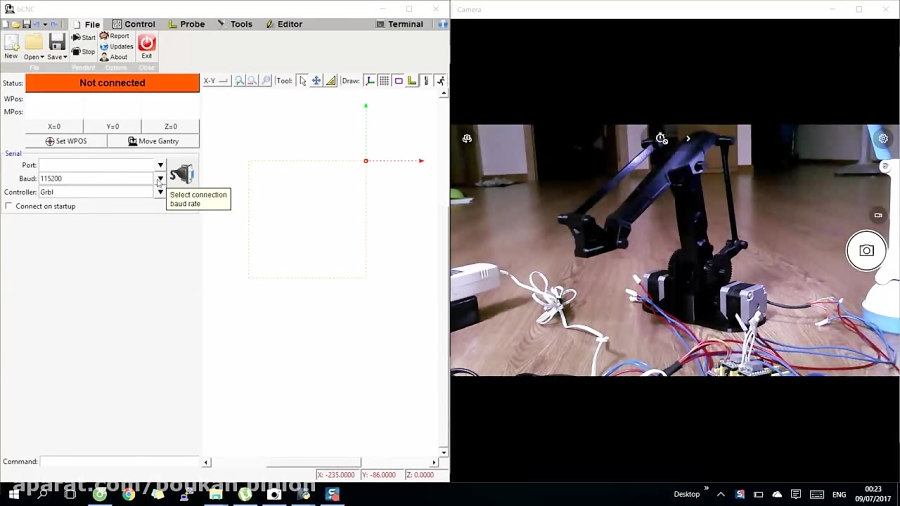Image resolution: width=900 pixels, height=506 pixels.
Task: Switch to the Tools tab
Action: (235, 24)
